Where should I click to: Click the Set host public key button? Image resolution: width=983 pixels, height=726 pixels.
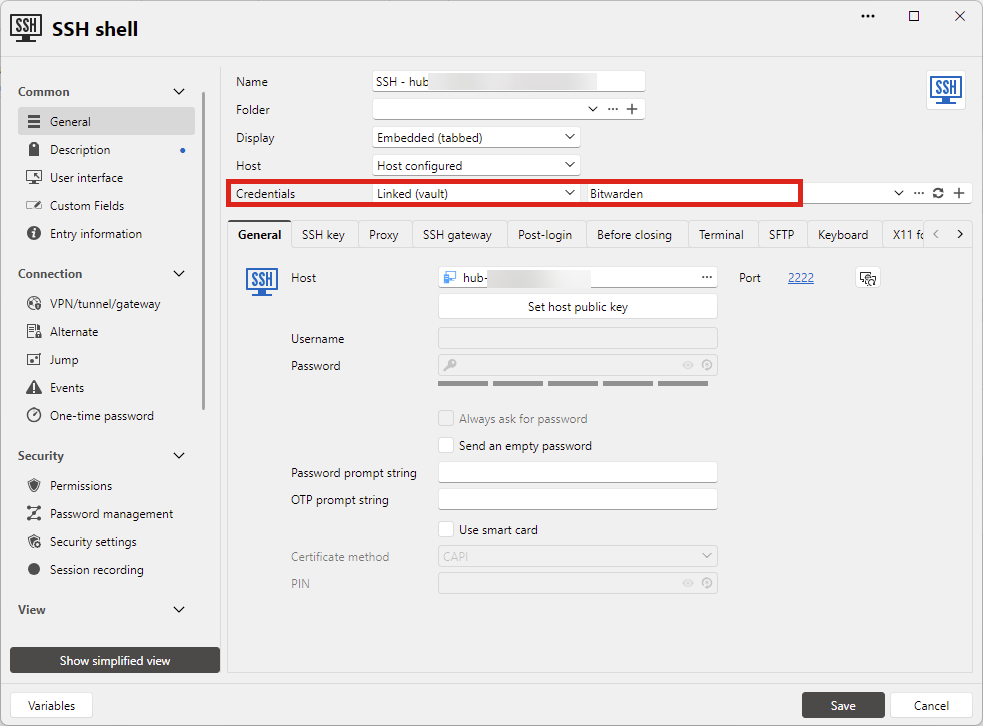[577, 307]
